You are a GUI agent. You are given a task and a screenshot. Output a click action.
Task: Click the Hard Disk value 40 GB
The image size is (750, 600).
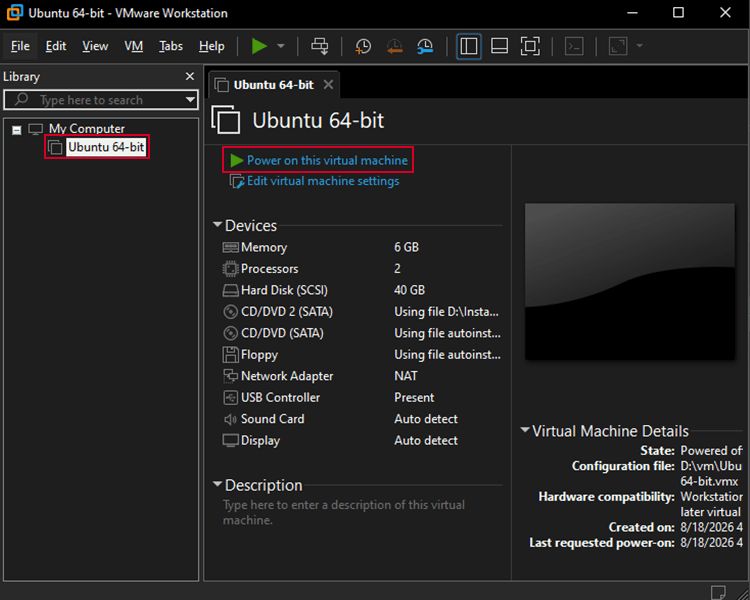tap(409, 290)
